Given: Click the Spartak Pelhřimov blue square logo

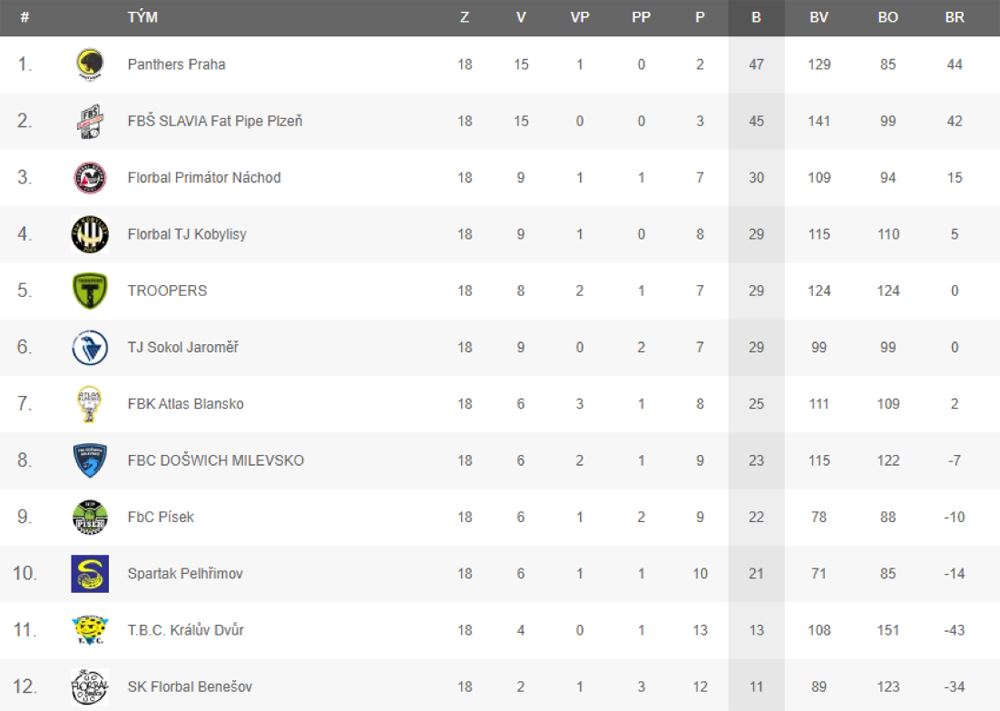Looking at the screenshot, I should [x=90, y=574].
